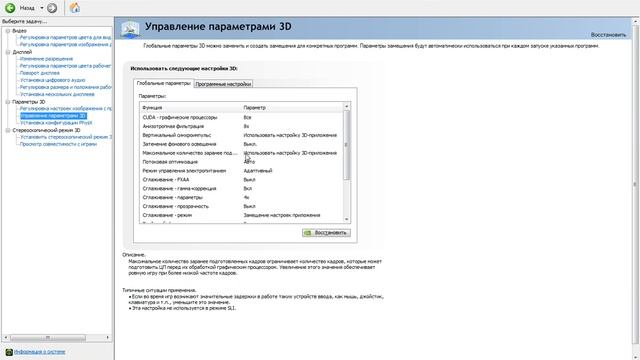Select 'Поворот дисплея' in the tree
Image resolution: width=640 pixels, height=360 pixels.
pos(40,73)
